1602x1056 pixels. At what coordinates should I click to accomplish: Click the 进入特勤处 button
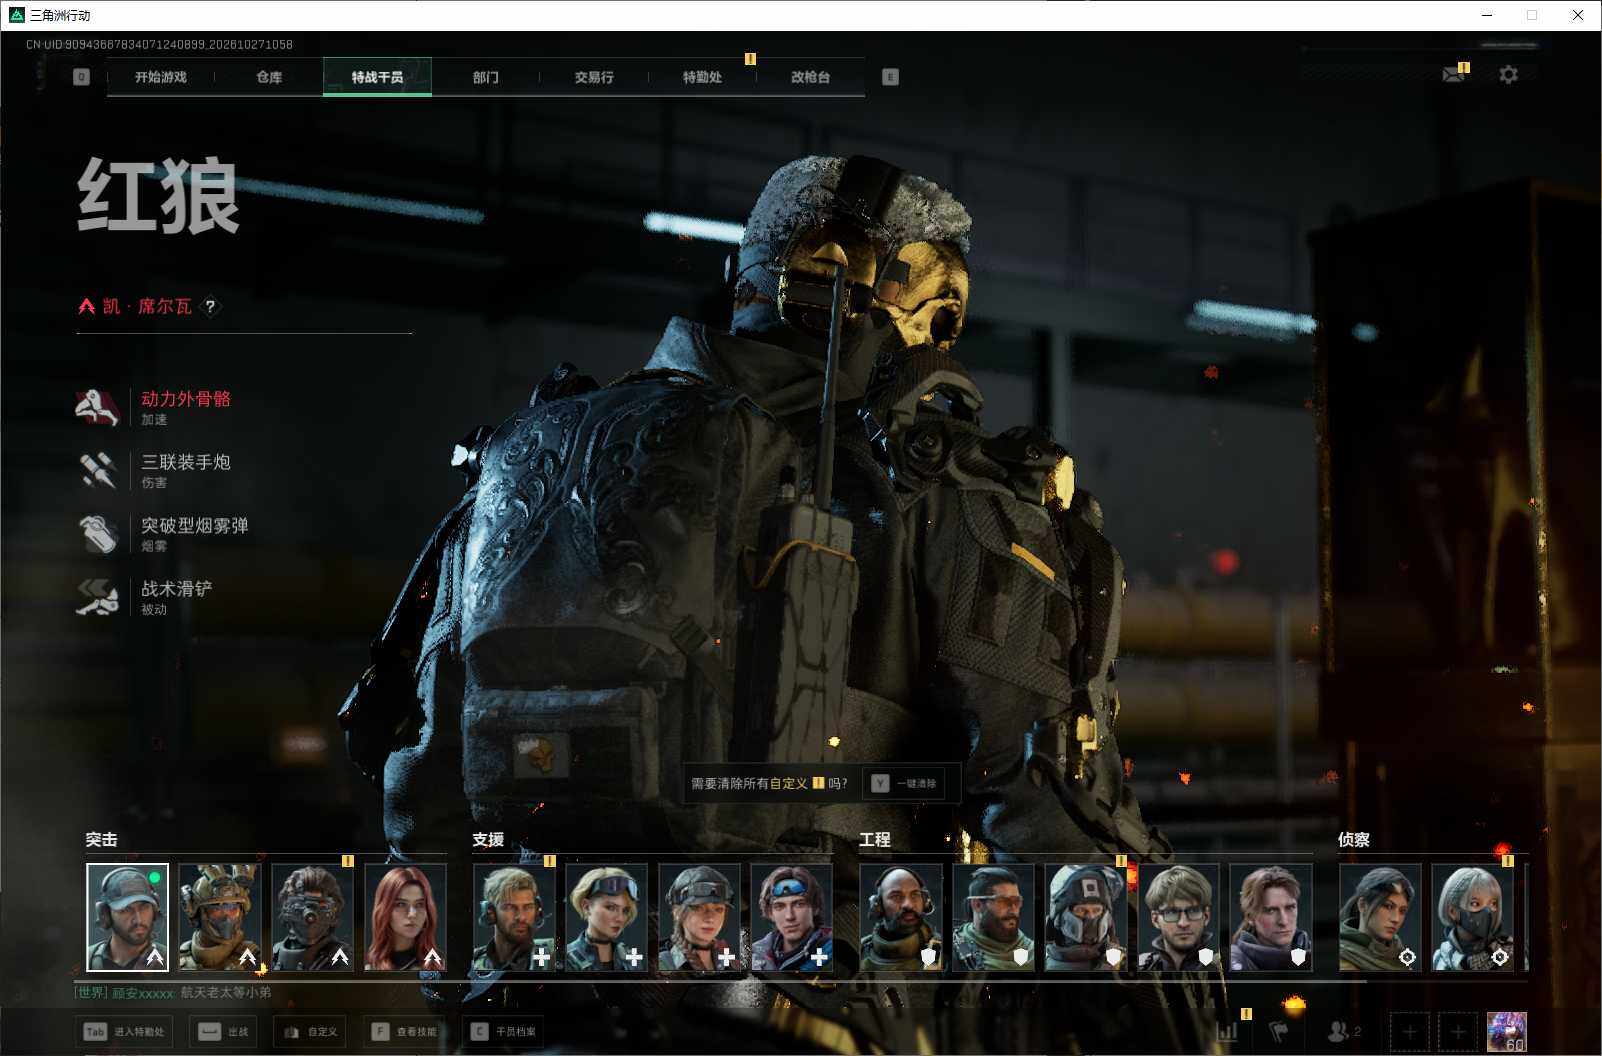124,1031
